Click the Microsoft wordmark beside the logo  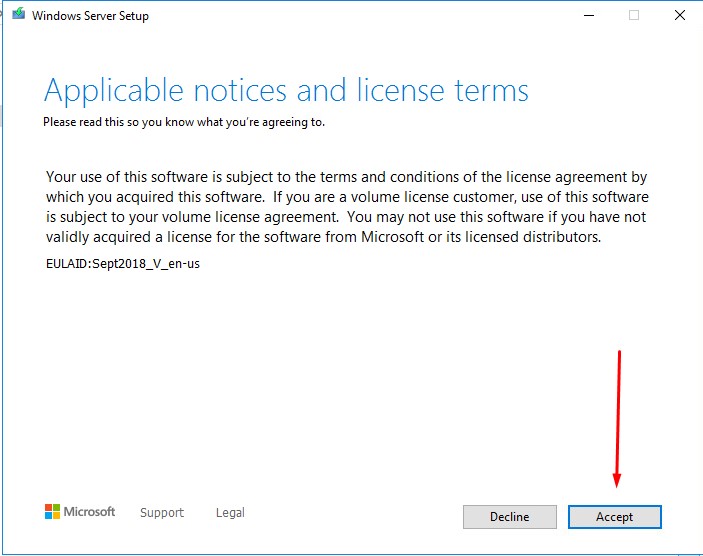tap(90, 512)
